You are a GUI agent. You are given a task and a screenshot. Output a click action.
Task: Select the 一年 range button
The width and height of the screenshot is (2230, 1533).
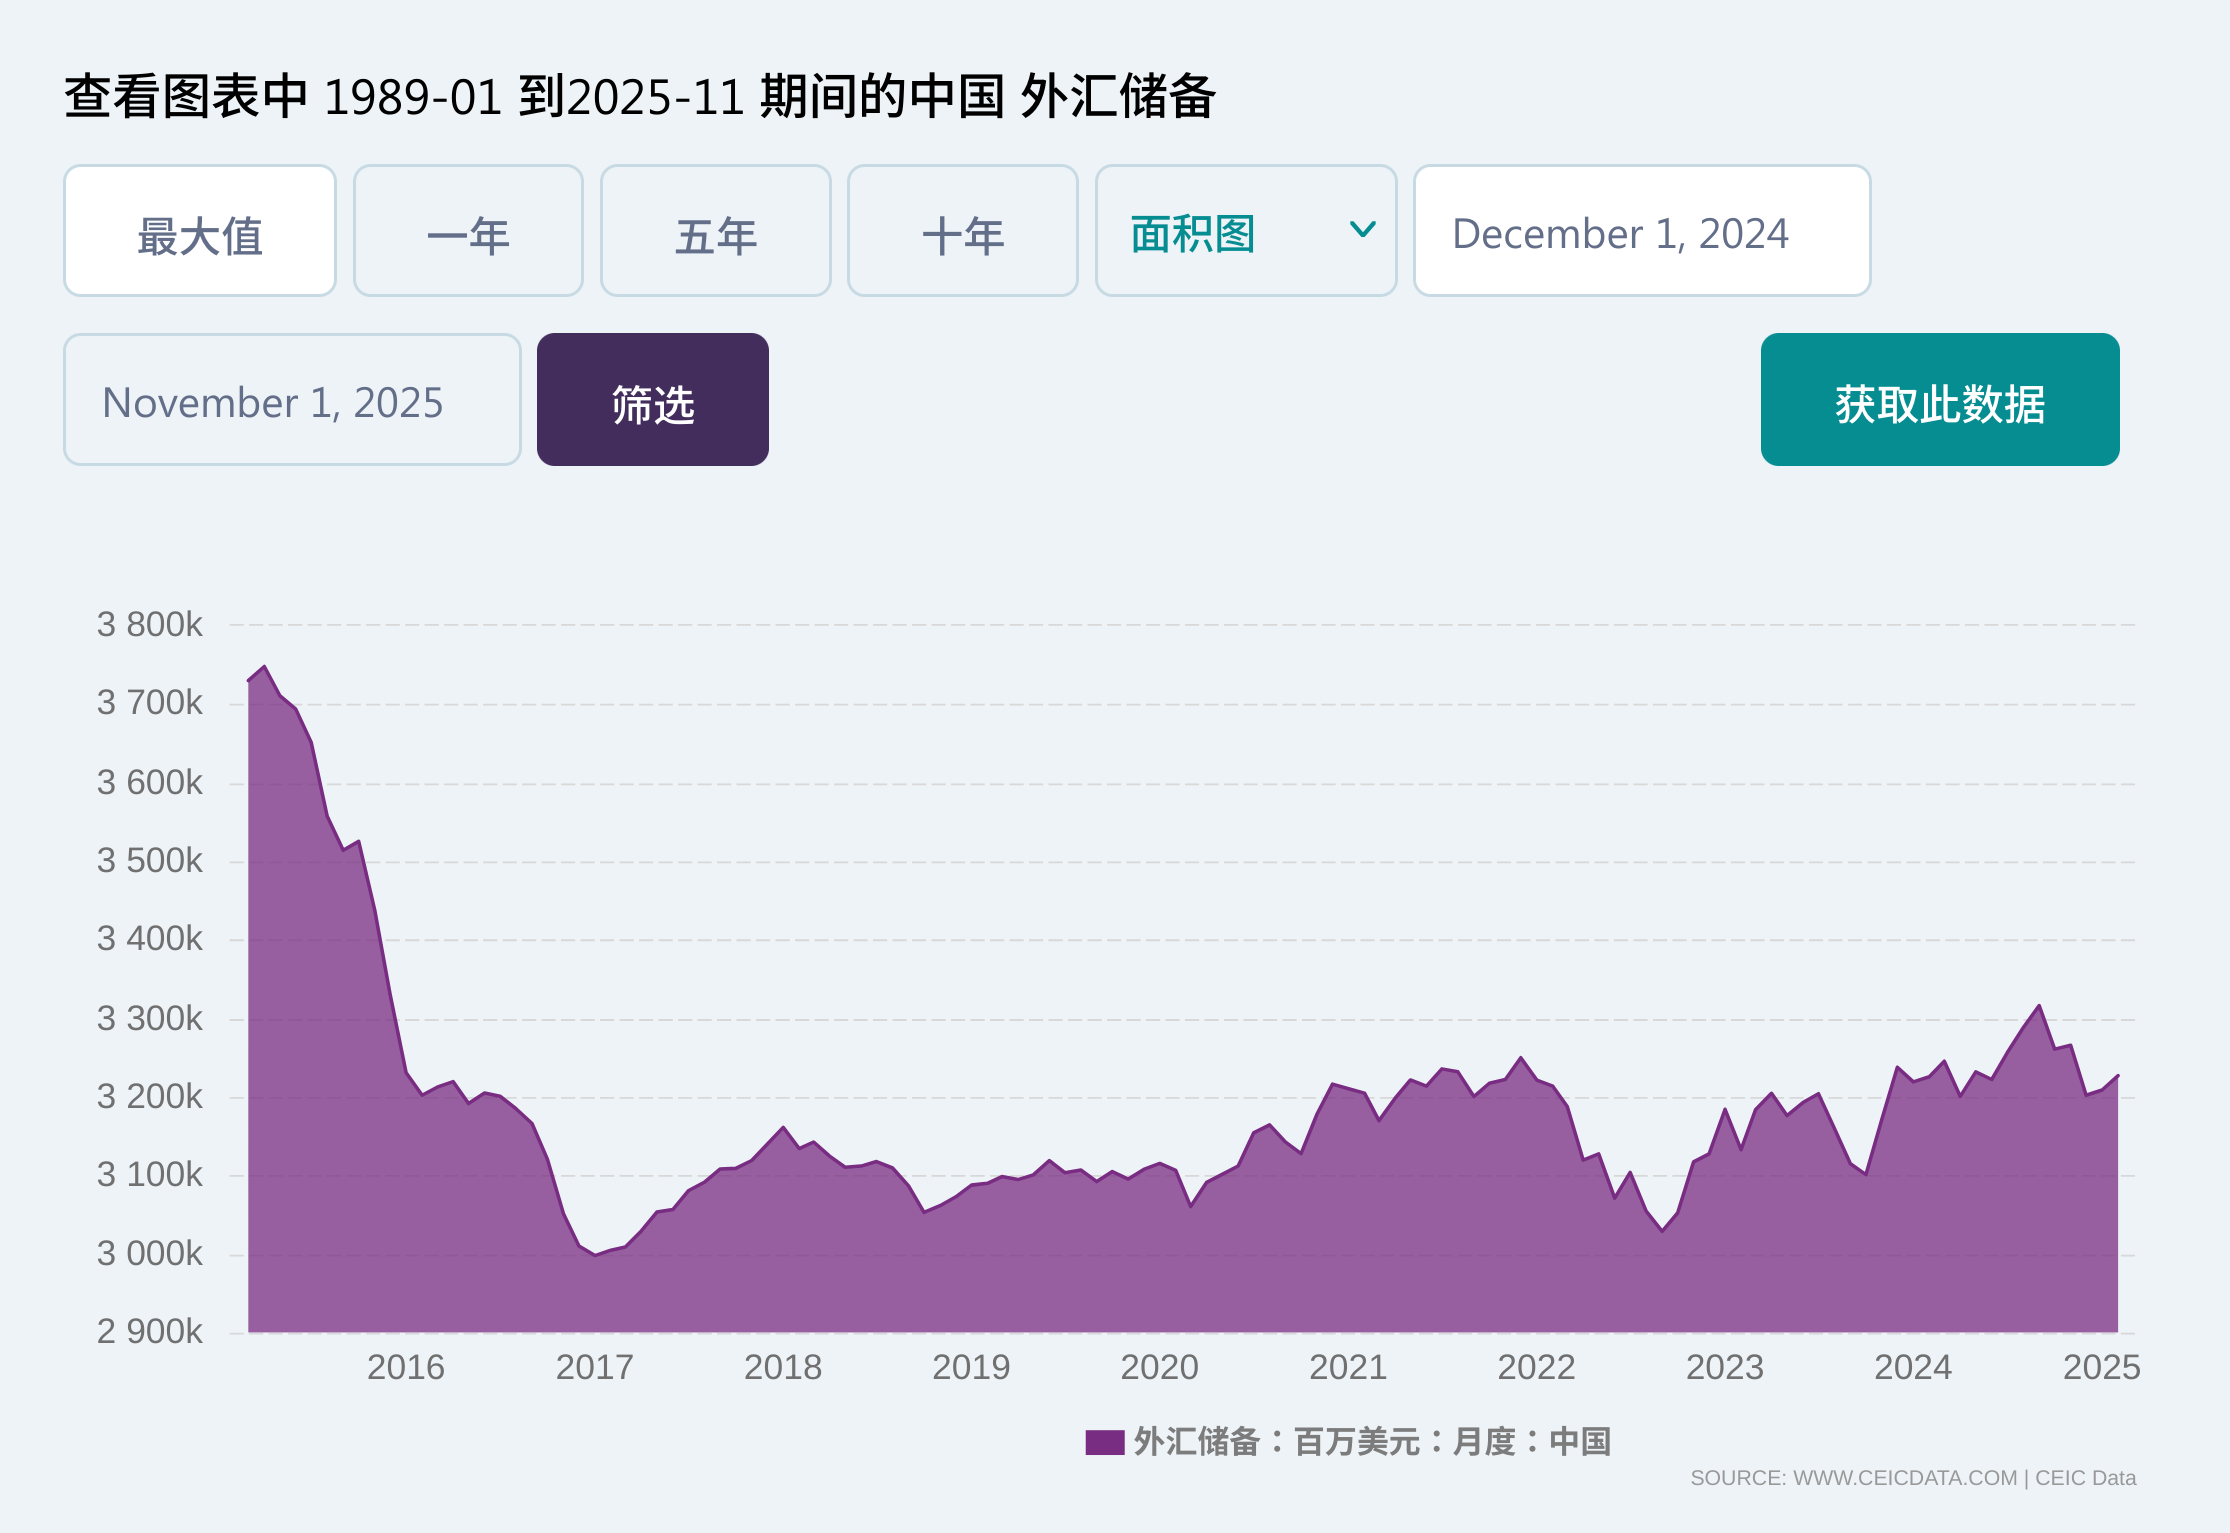[x=468, y=232]
